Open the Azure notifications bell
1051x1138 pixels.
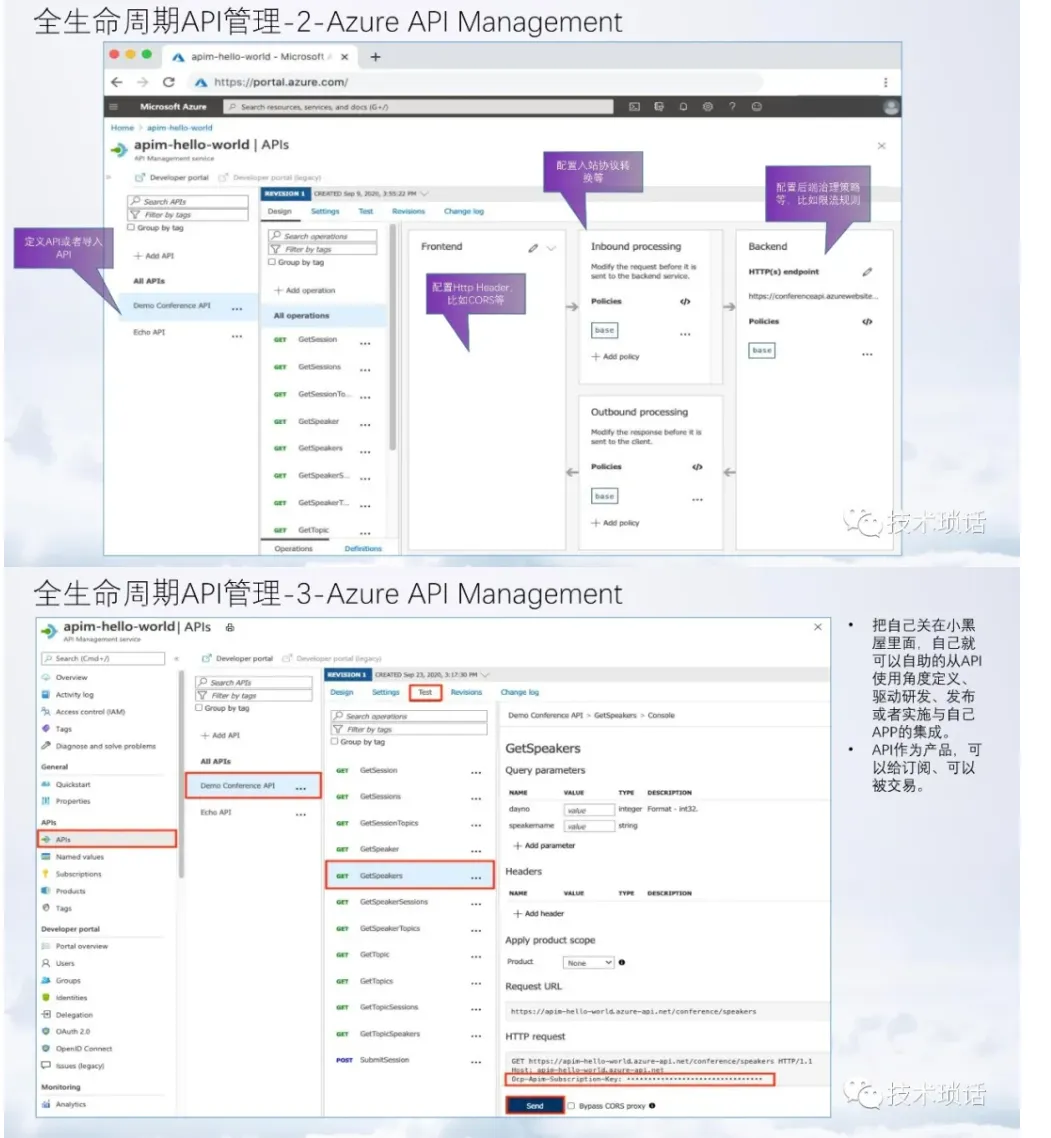(683, 107)
